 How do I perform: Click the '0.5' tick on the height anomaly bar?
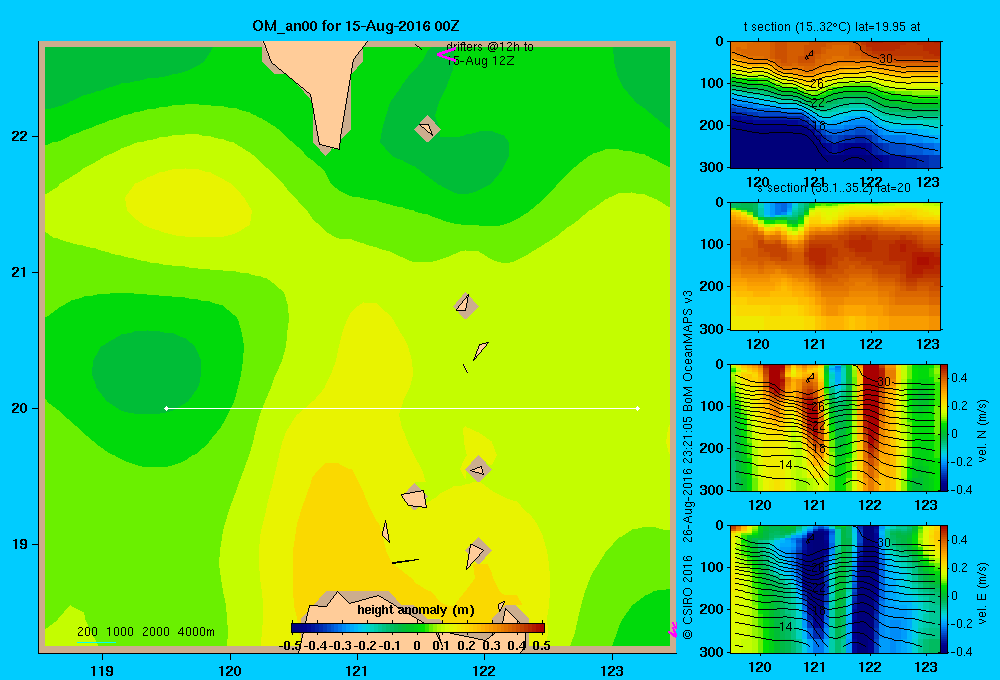pos(541,646)
